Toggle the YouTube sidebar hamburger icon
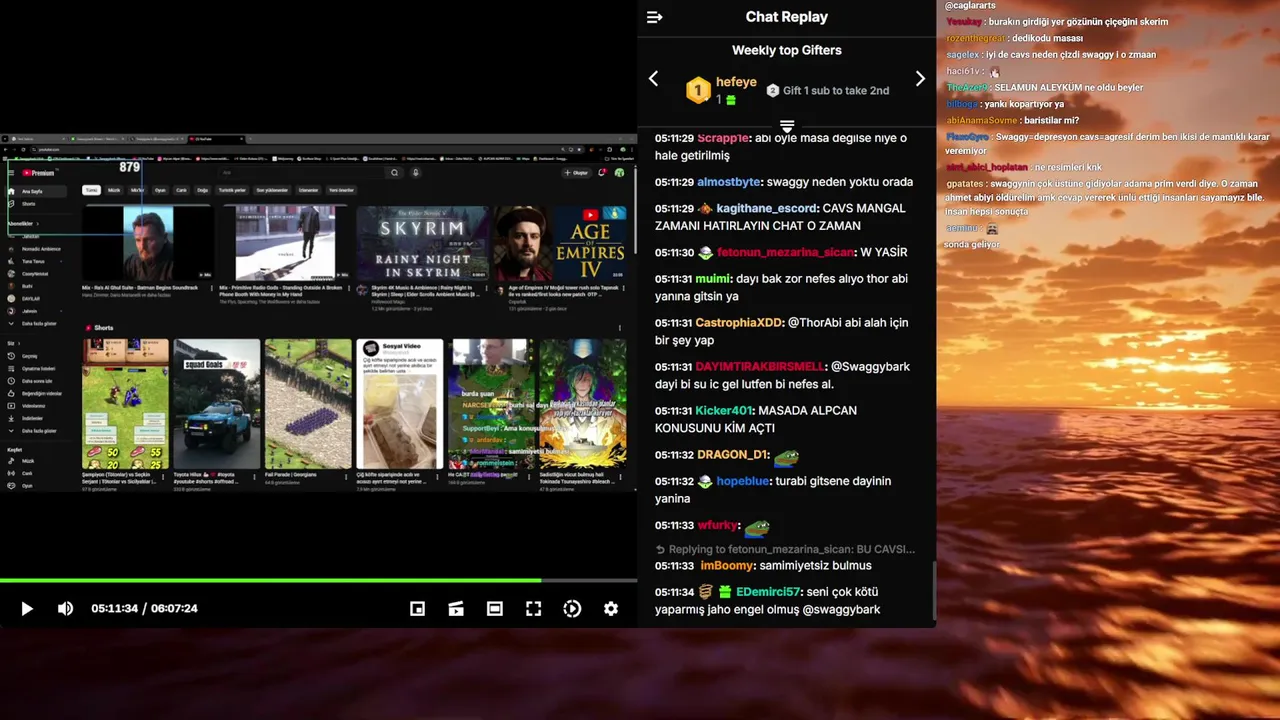Viewport: 1280px width, 720px height. [11, 172]
